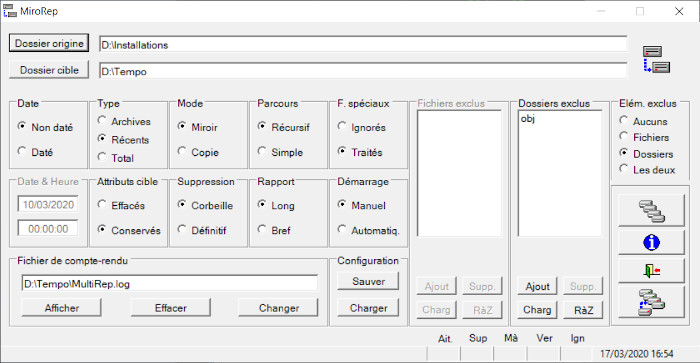Select the obj entry in Dossiers exclus
This screenshot has width=700, height=363.
(528, 119)
